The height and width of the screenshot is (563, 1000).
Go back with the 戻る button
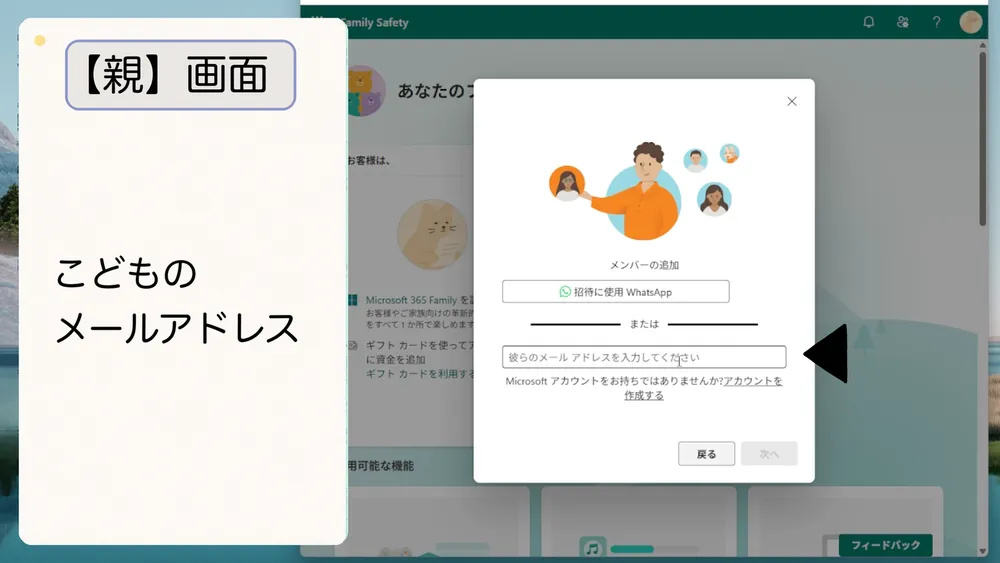(x=706, y=454)
